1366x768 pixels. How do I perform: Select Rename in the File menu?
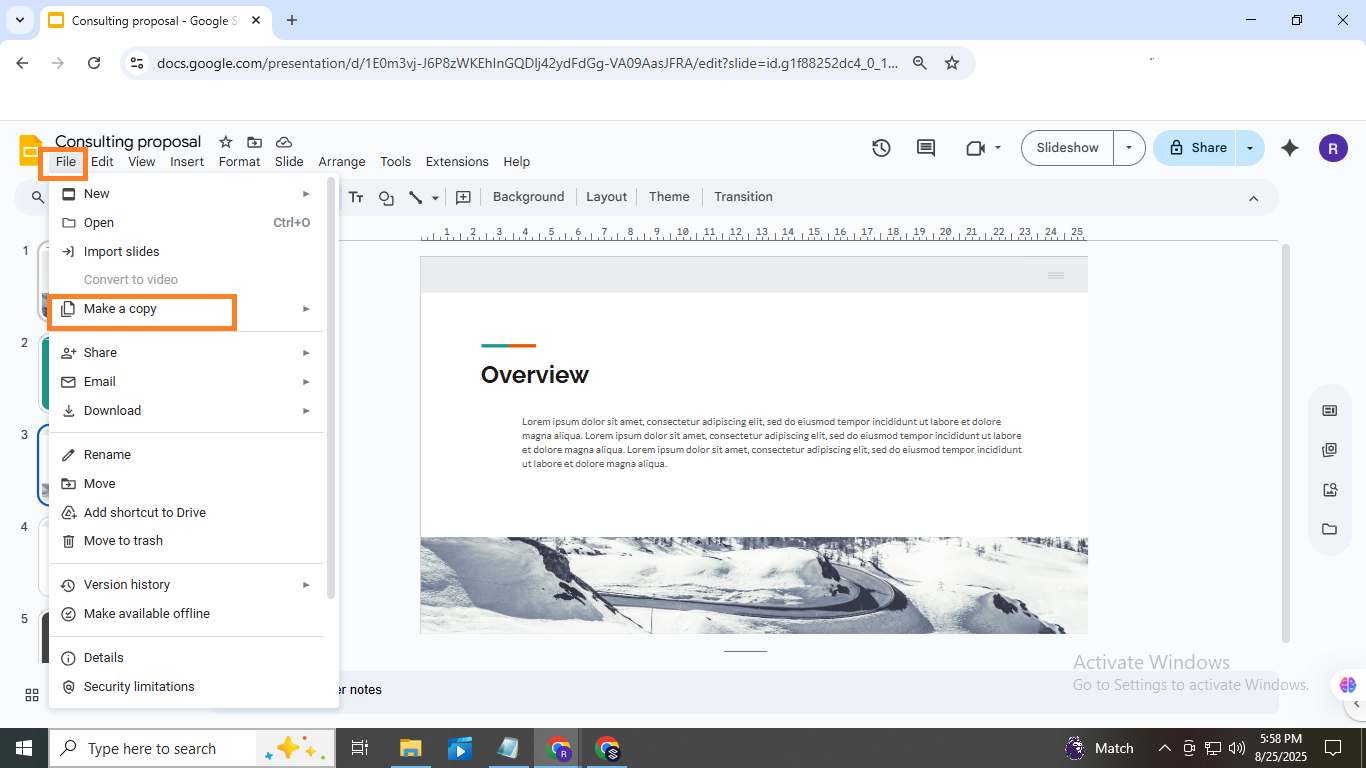(x=107, y=455)
